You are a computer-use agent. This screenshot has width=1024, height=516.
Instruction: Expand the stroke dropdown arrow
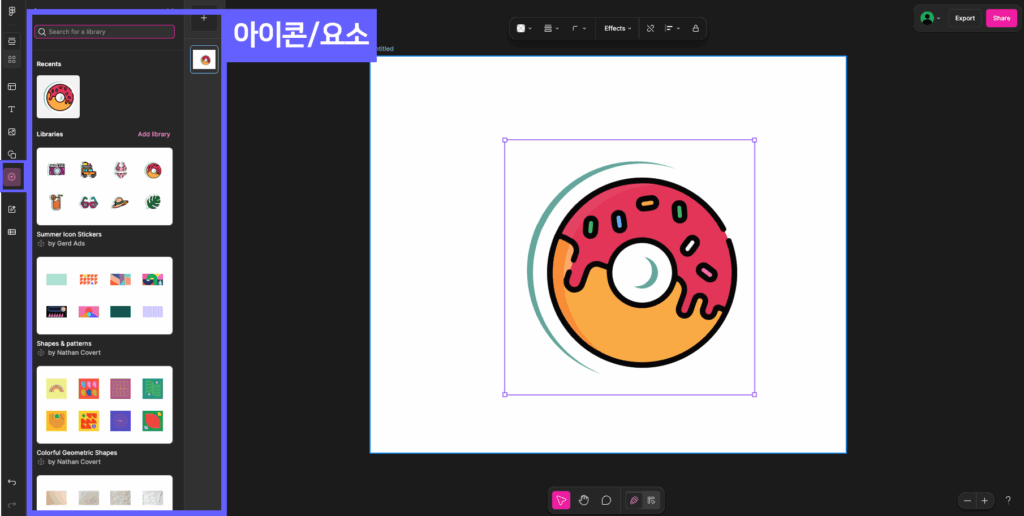point(557,29)
